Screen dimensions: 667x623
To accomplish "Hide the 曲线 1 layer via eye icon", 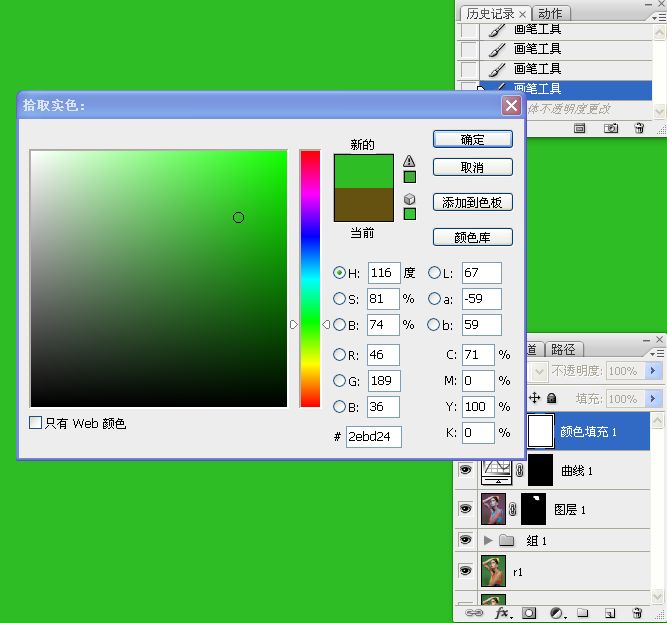I will click(465, 470).
